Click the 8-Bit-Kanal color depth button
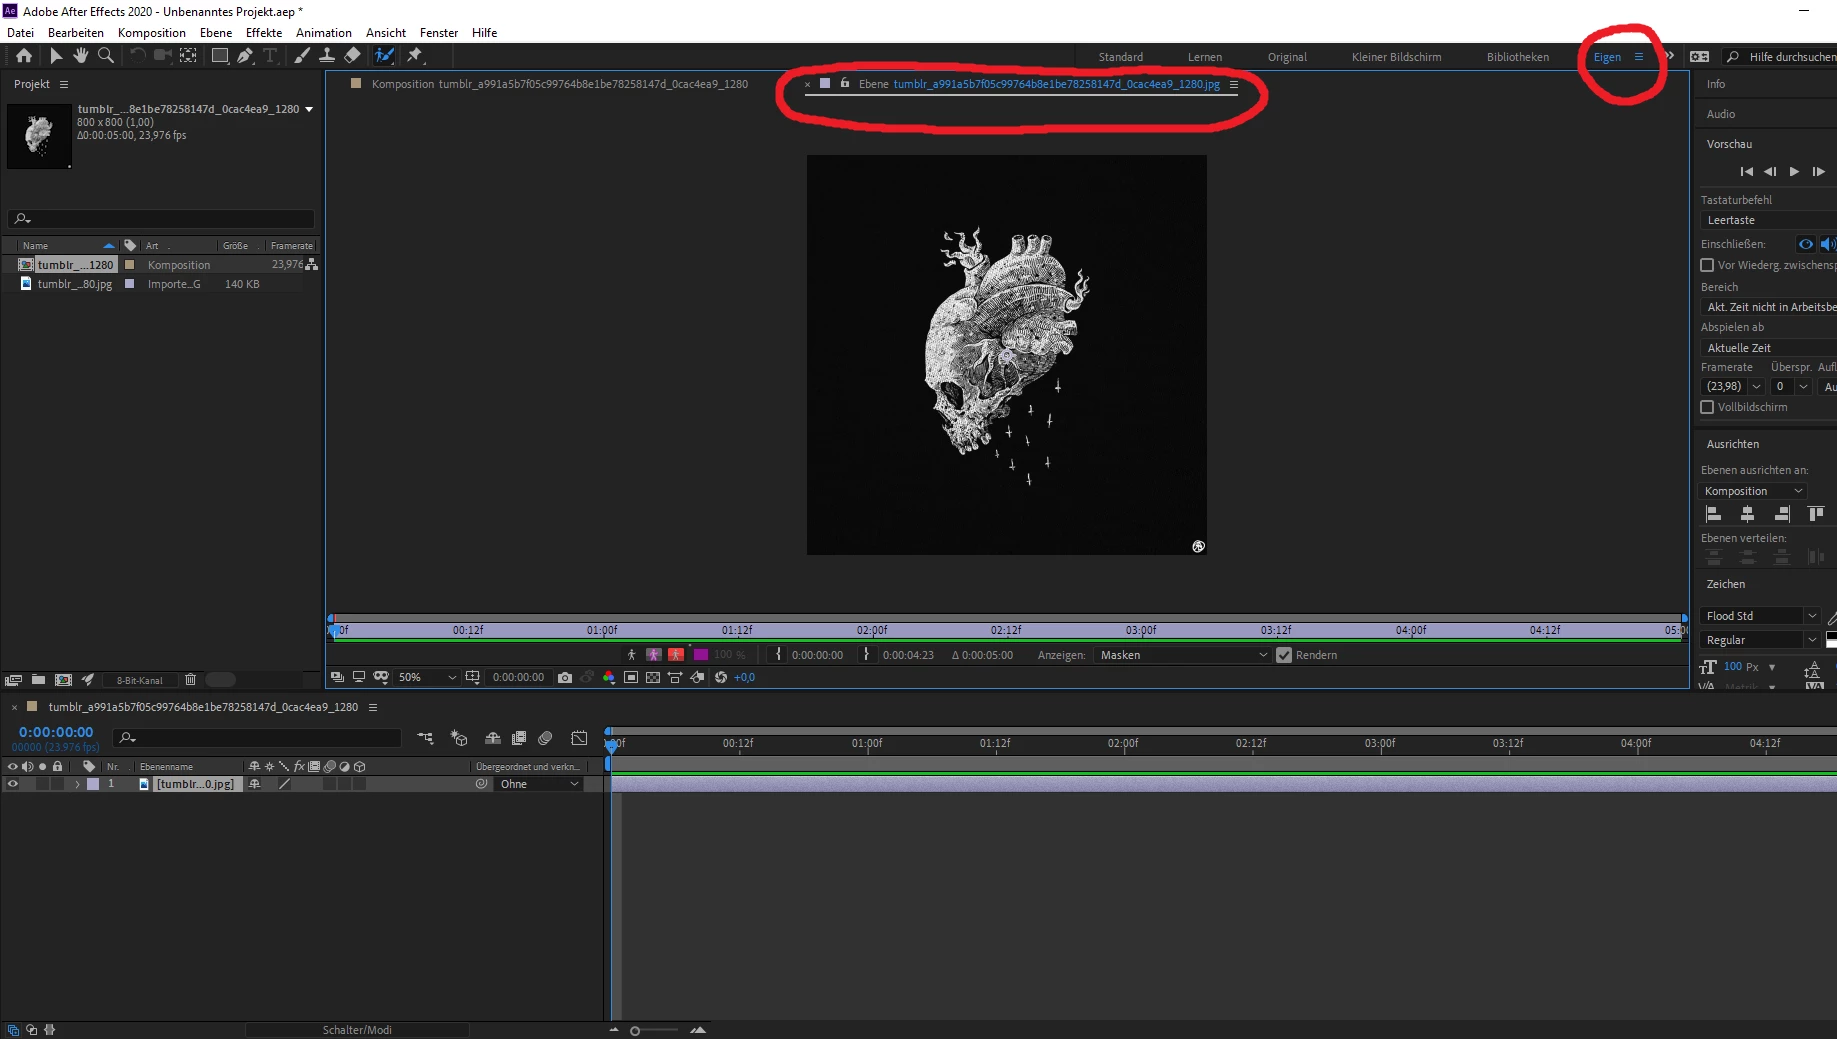1837x1039 pixels. click(139, 680)
